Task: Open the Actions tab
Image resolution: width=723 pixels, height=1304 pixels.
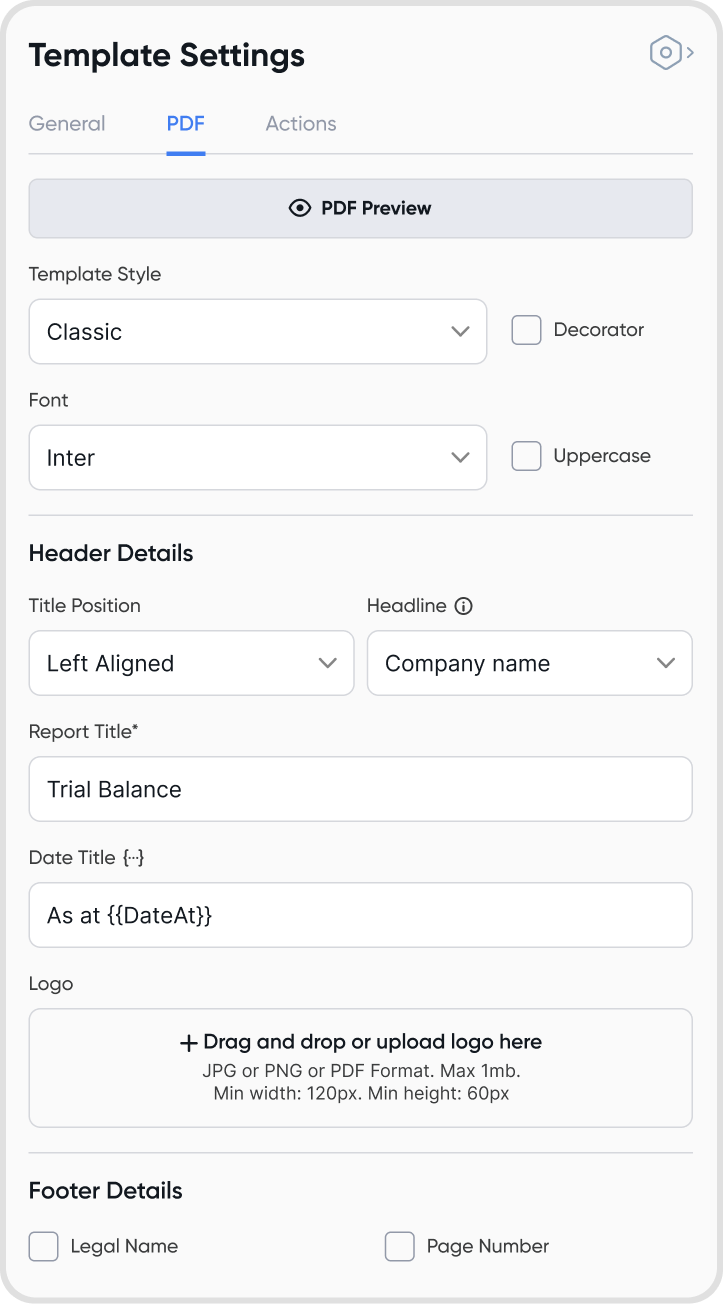Action: click(301, 124)
